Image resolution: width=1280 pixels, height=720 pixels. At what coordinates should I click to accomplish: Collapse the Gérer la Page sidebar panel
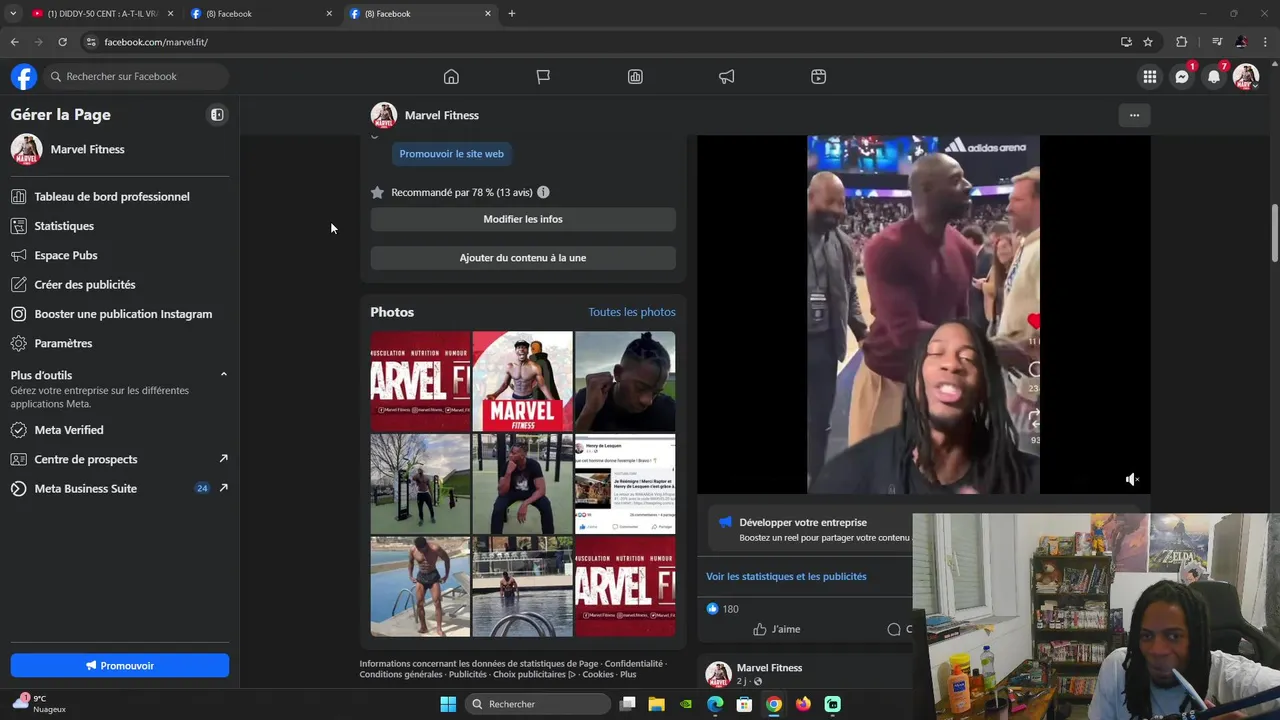pyautogui.click(x=217, y=115)
